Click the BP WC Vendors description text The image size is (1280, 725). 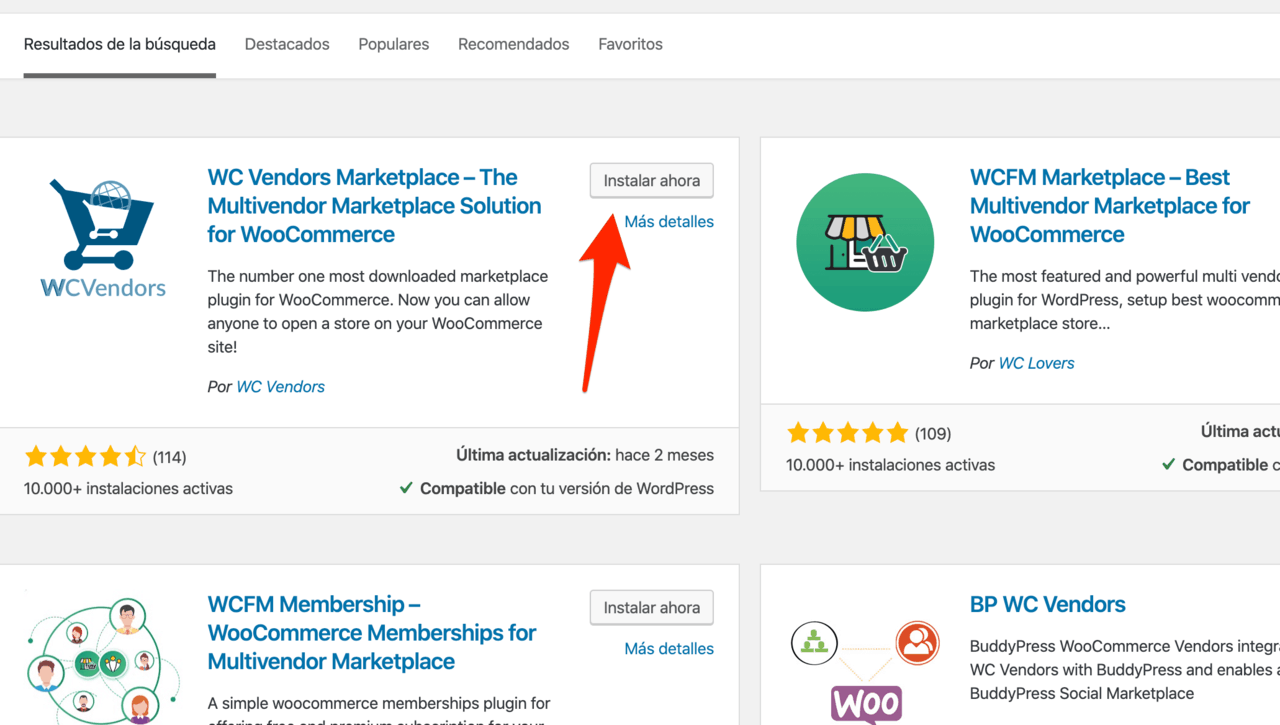tap(1124, 670)
